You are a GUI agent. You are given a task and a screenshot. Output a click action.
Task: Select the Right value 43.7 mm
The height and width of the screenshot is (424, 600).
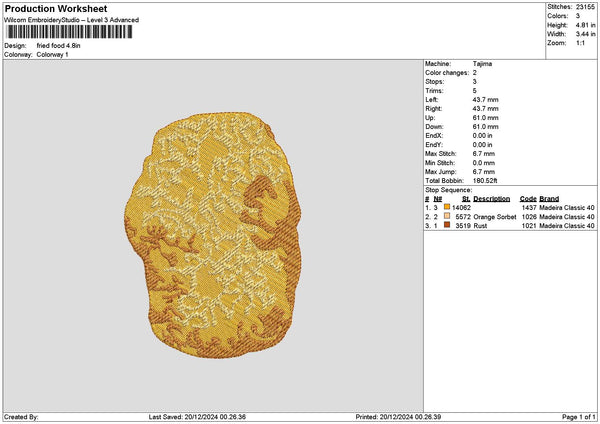click(x=486, y=109)
